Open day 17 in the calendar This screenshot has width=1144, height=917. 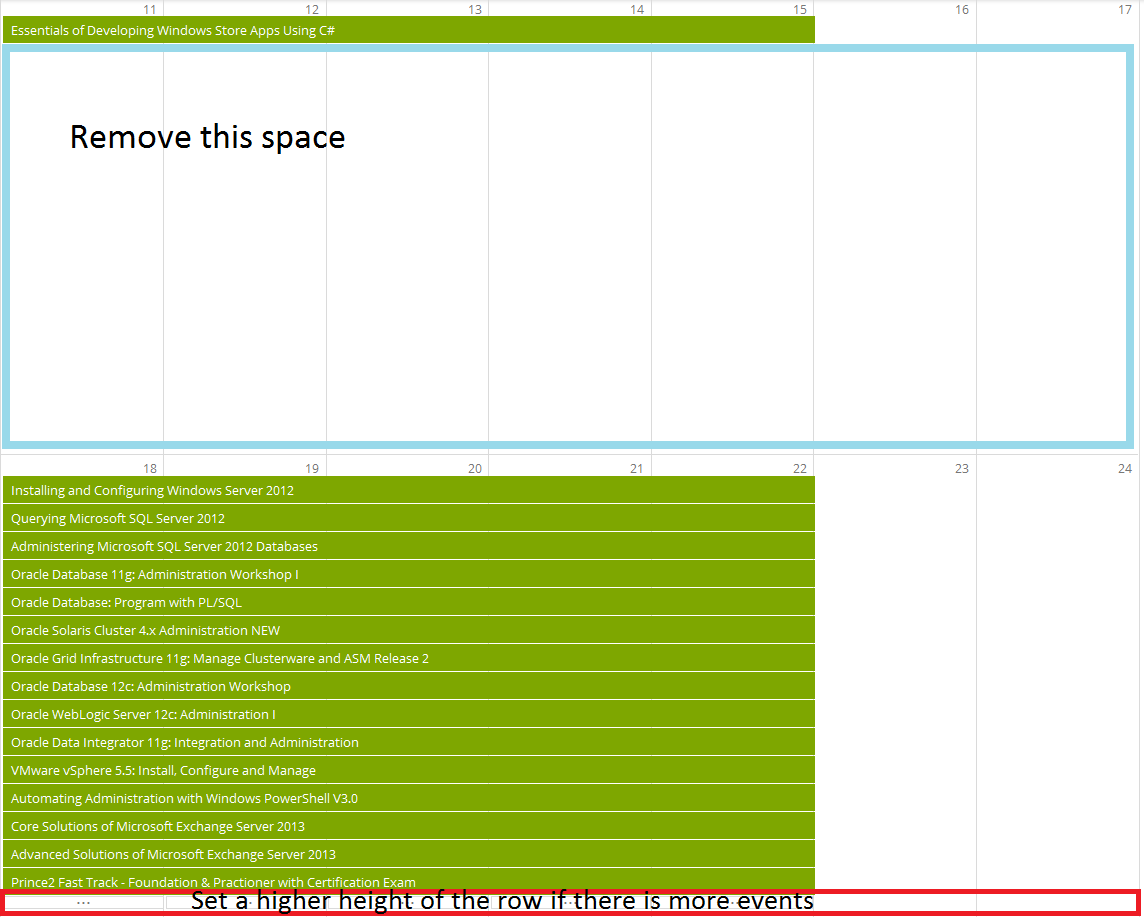pyautogui.click(x=1124, y=9)
